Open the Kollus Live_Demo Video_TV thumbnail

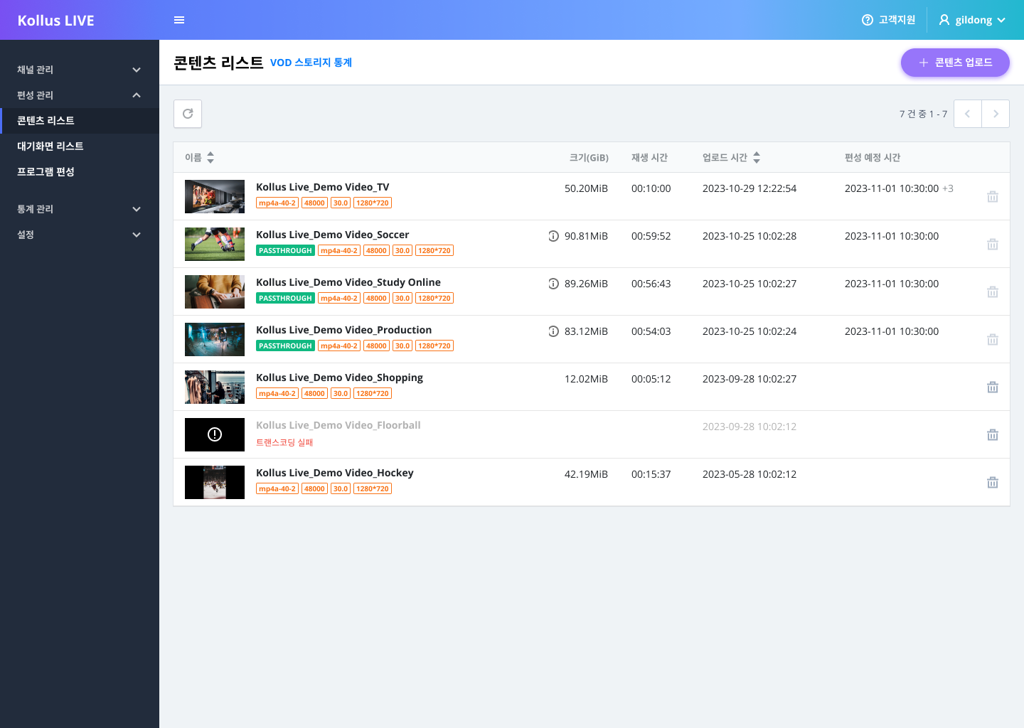(x=214, y=196)
